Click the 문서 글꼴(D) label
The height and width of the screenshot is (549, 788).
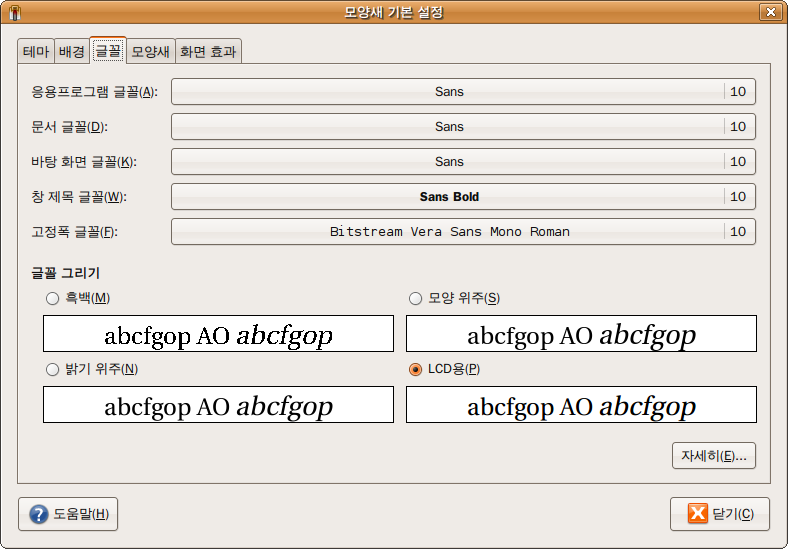click(69, 127)
